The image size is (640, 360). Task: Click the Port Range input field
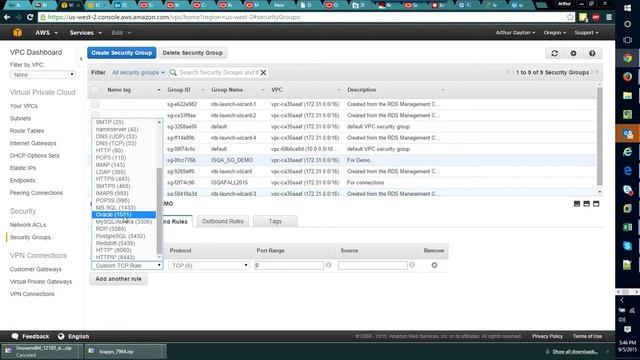[x=289, y=265]
